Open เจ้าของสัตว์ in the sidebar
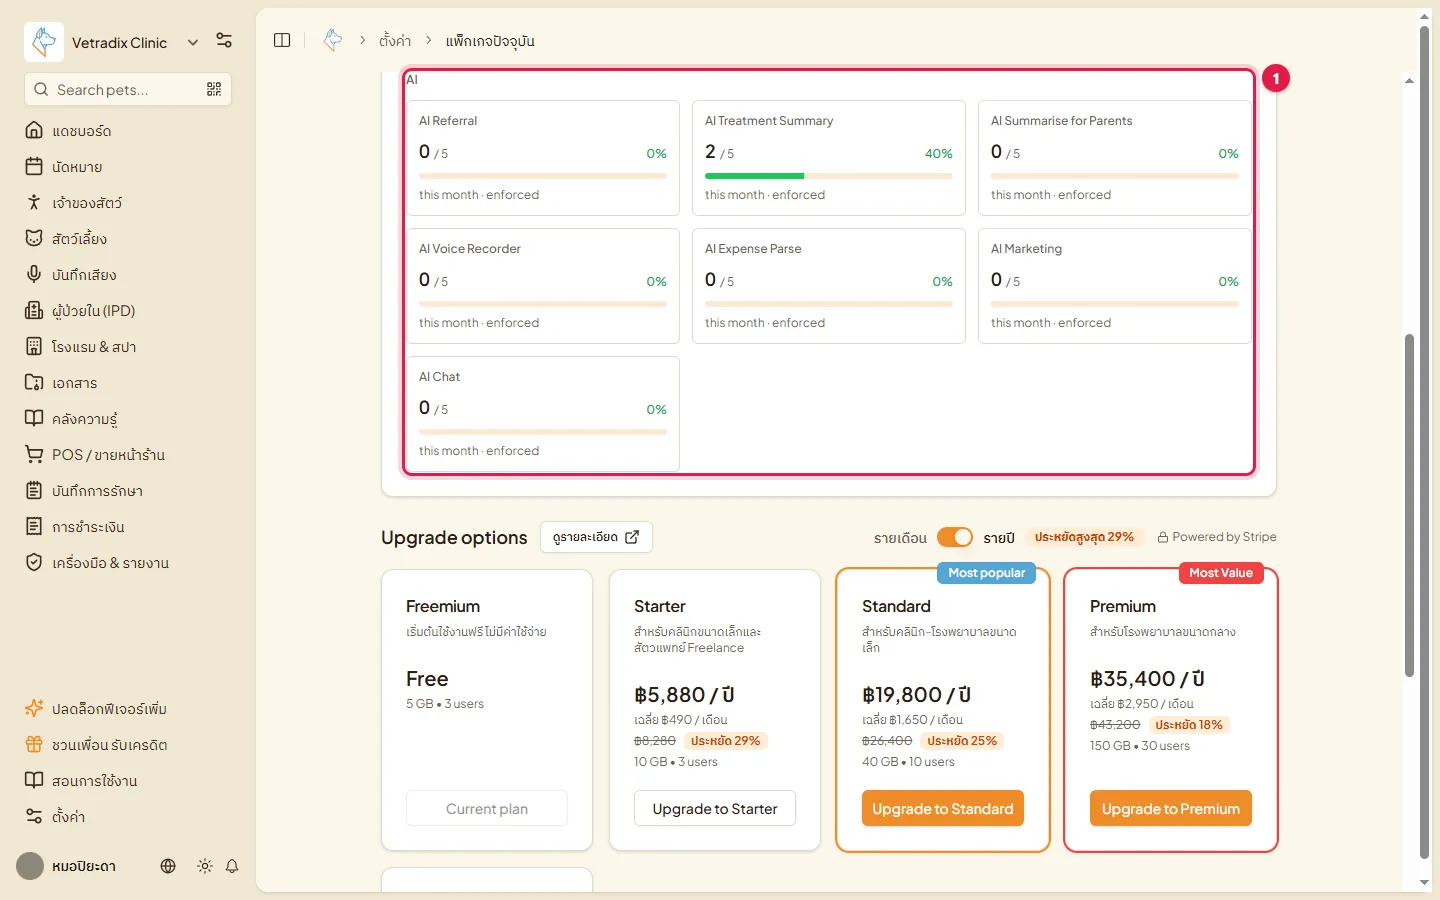The height and width of the screenshot is (900, 1440). pyautogui.click(x=128, y=202)
